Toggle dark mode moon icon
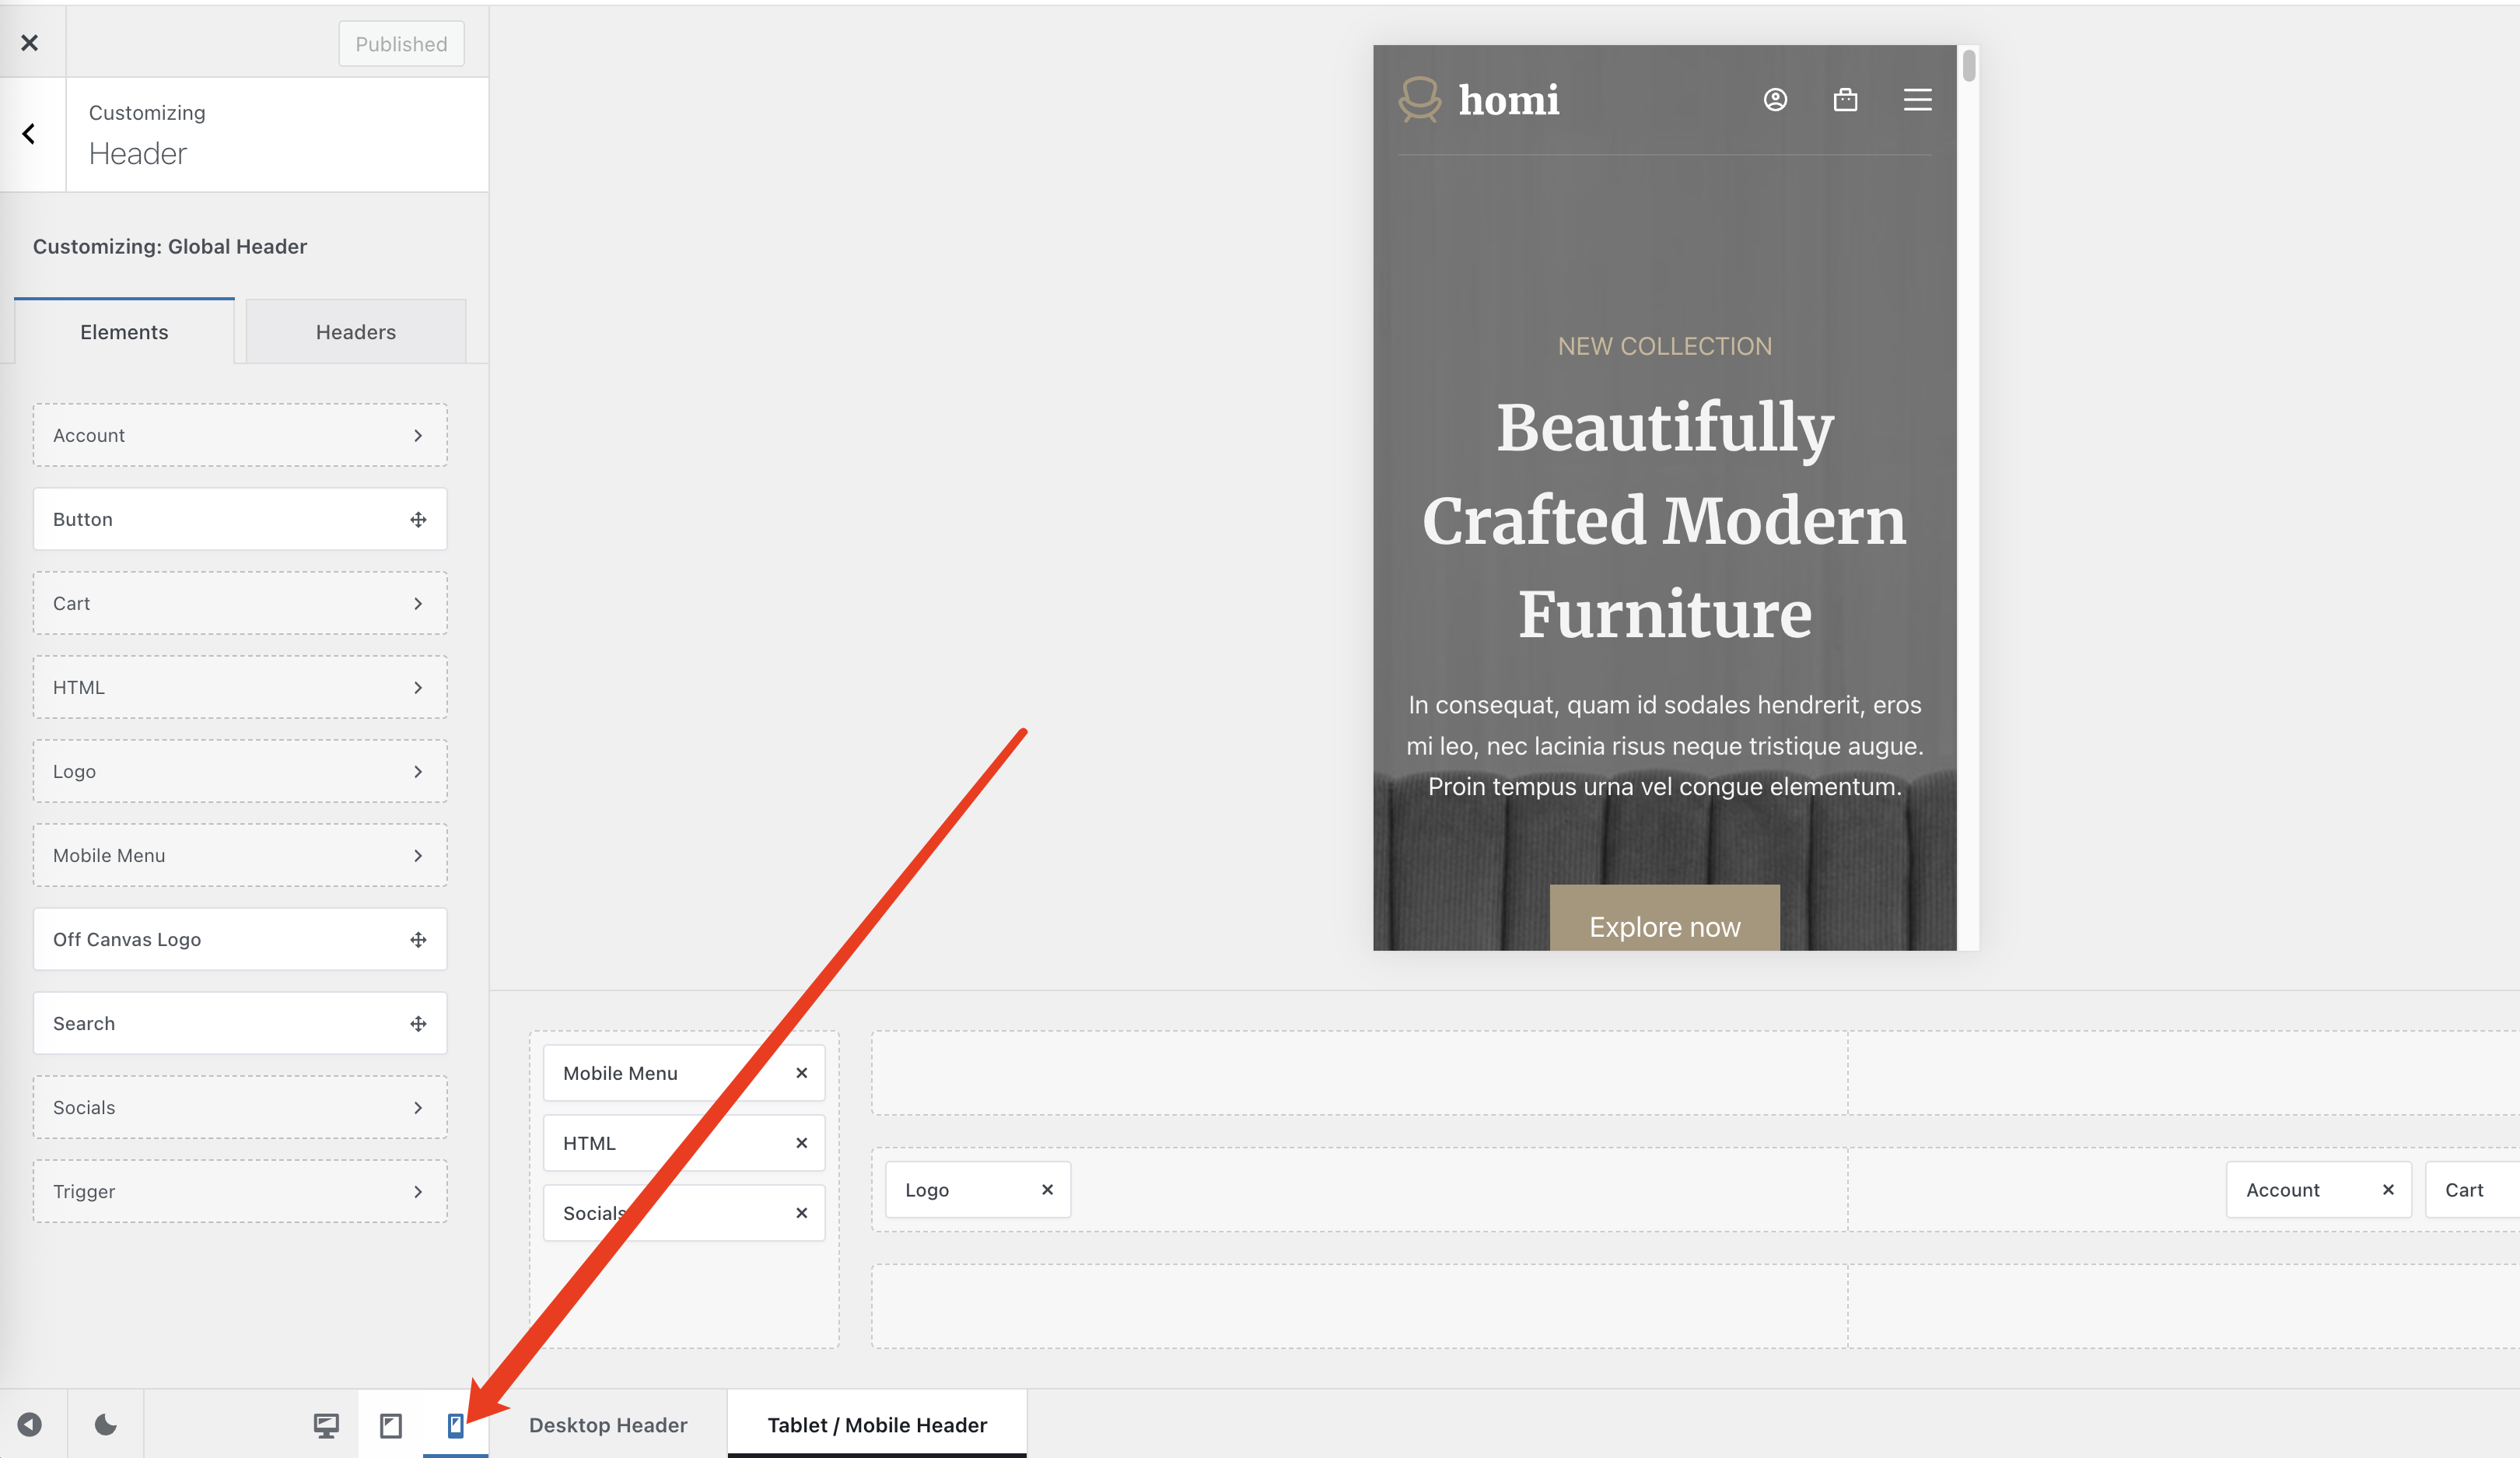The image size is (2520, 1458). point(105,1424)
